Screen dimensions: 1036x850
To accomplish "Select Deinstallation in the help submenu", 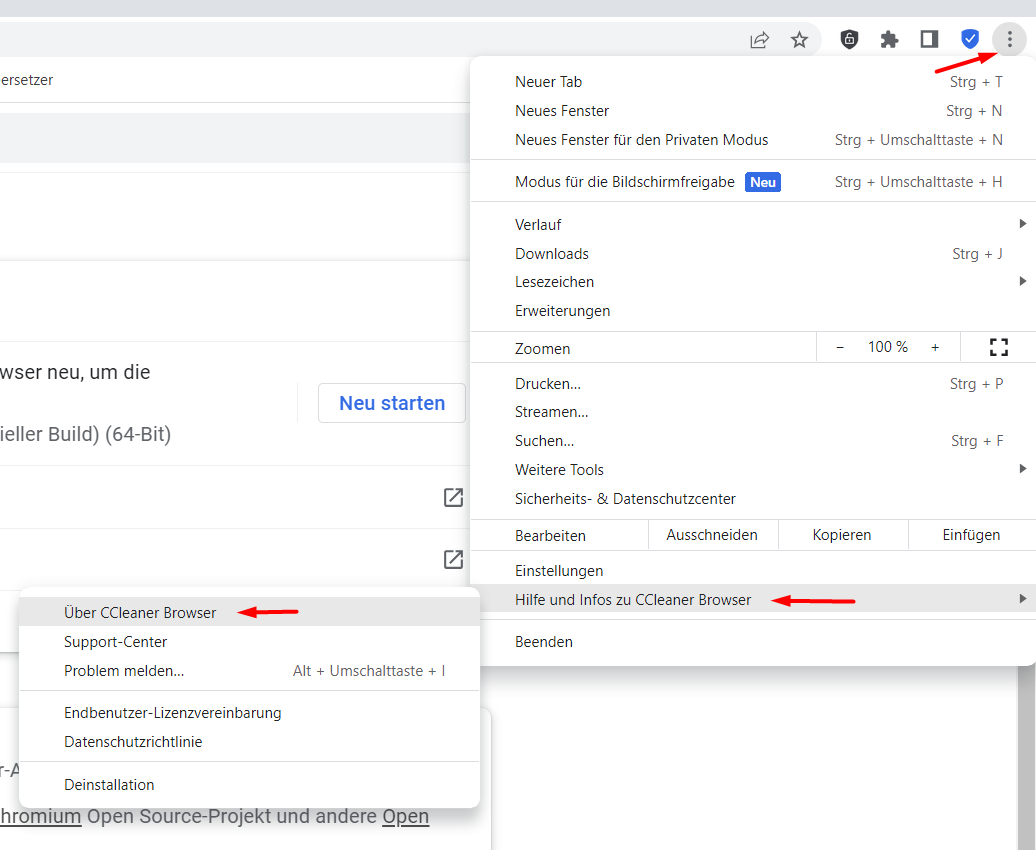I will (x=109, y=785).
